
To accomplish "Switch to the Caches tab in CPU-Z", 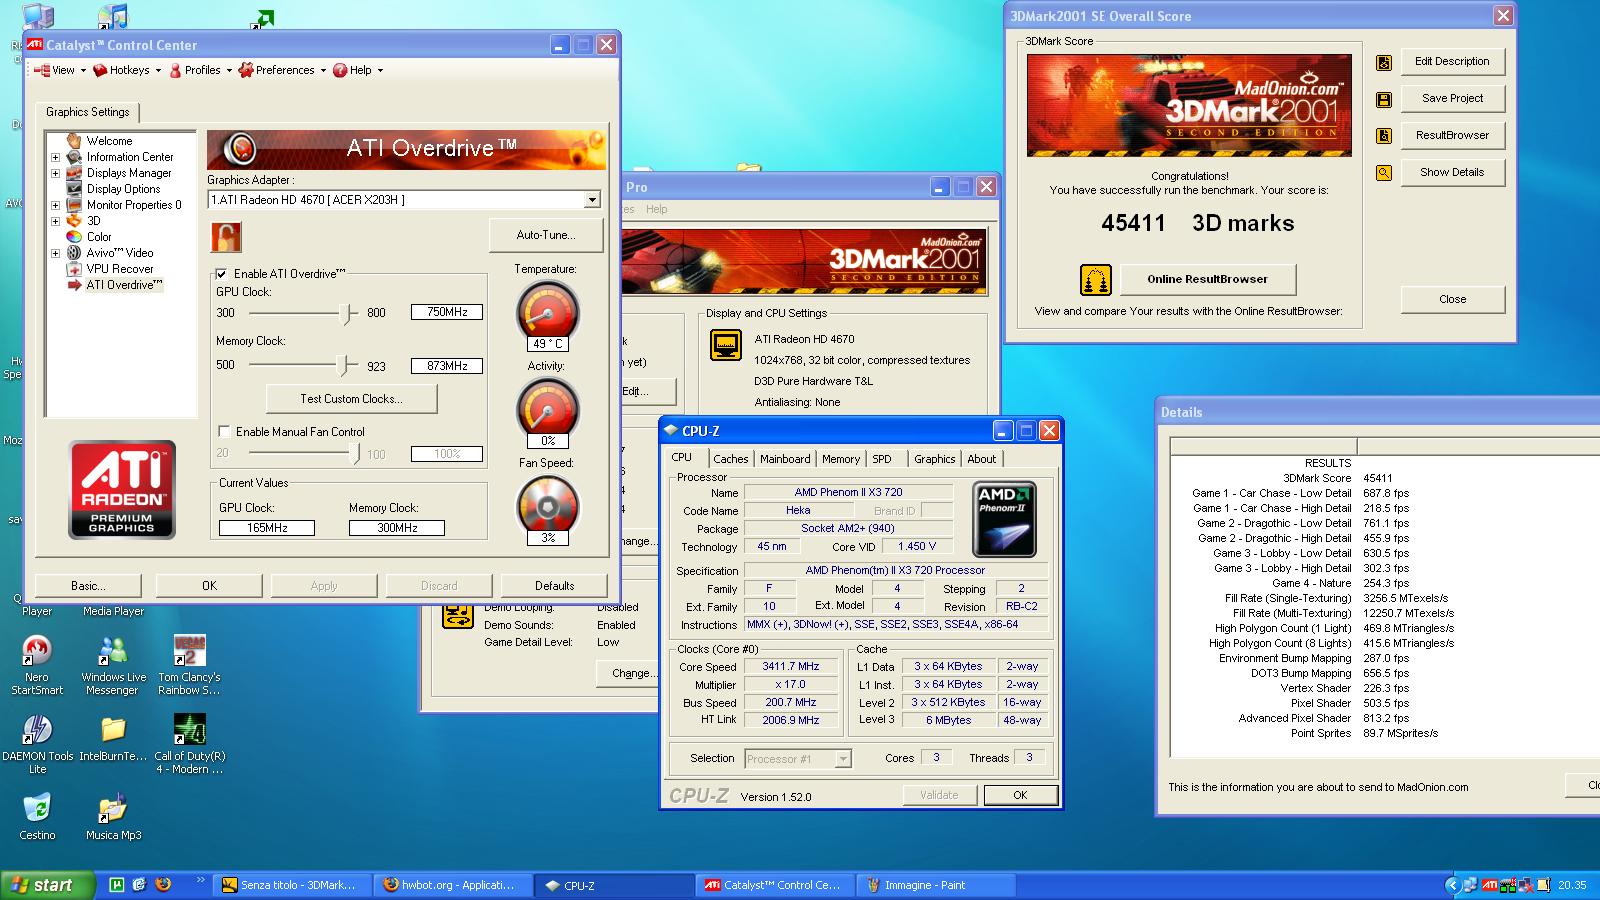I will (730, 459).
